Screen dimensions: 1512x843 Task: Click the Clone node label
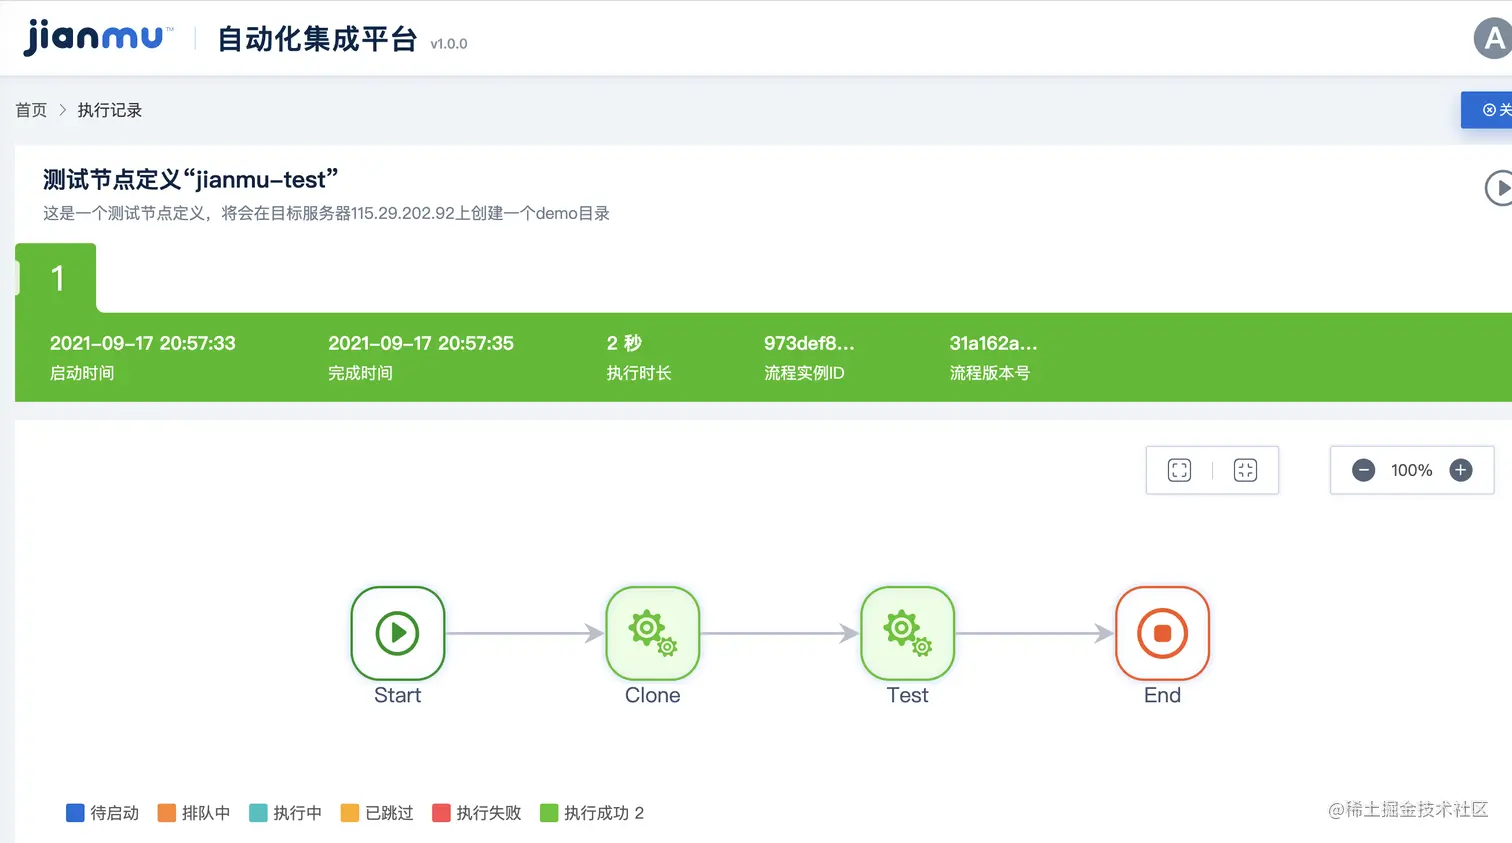(x=653, y=695)
